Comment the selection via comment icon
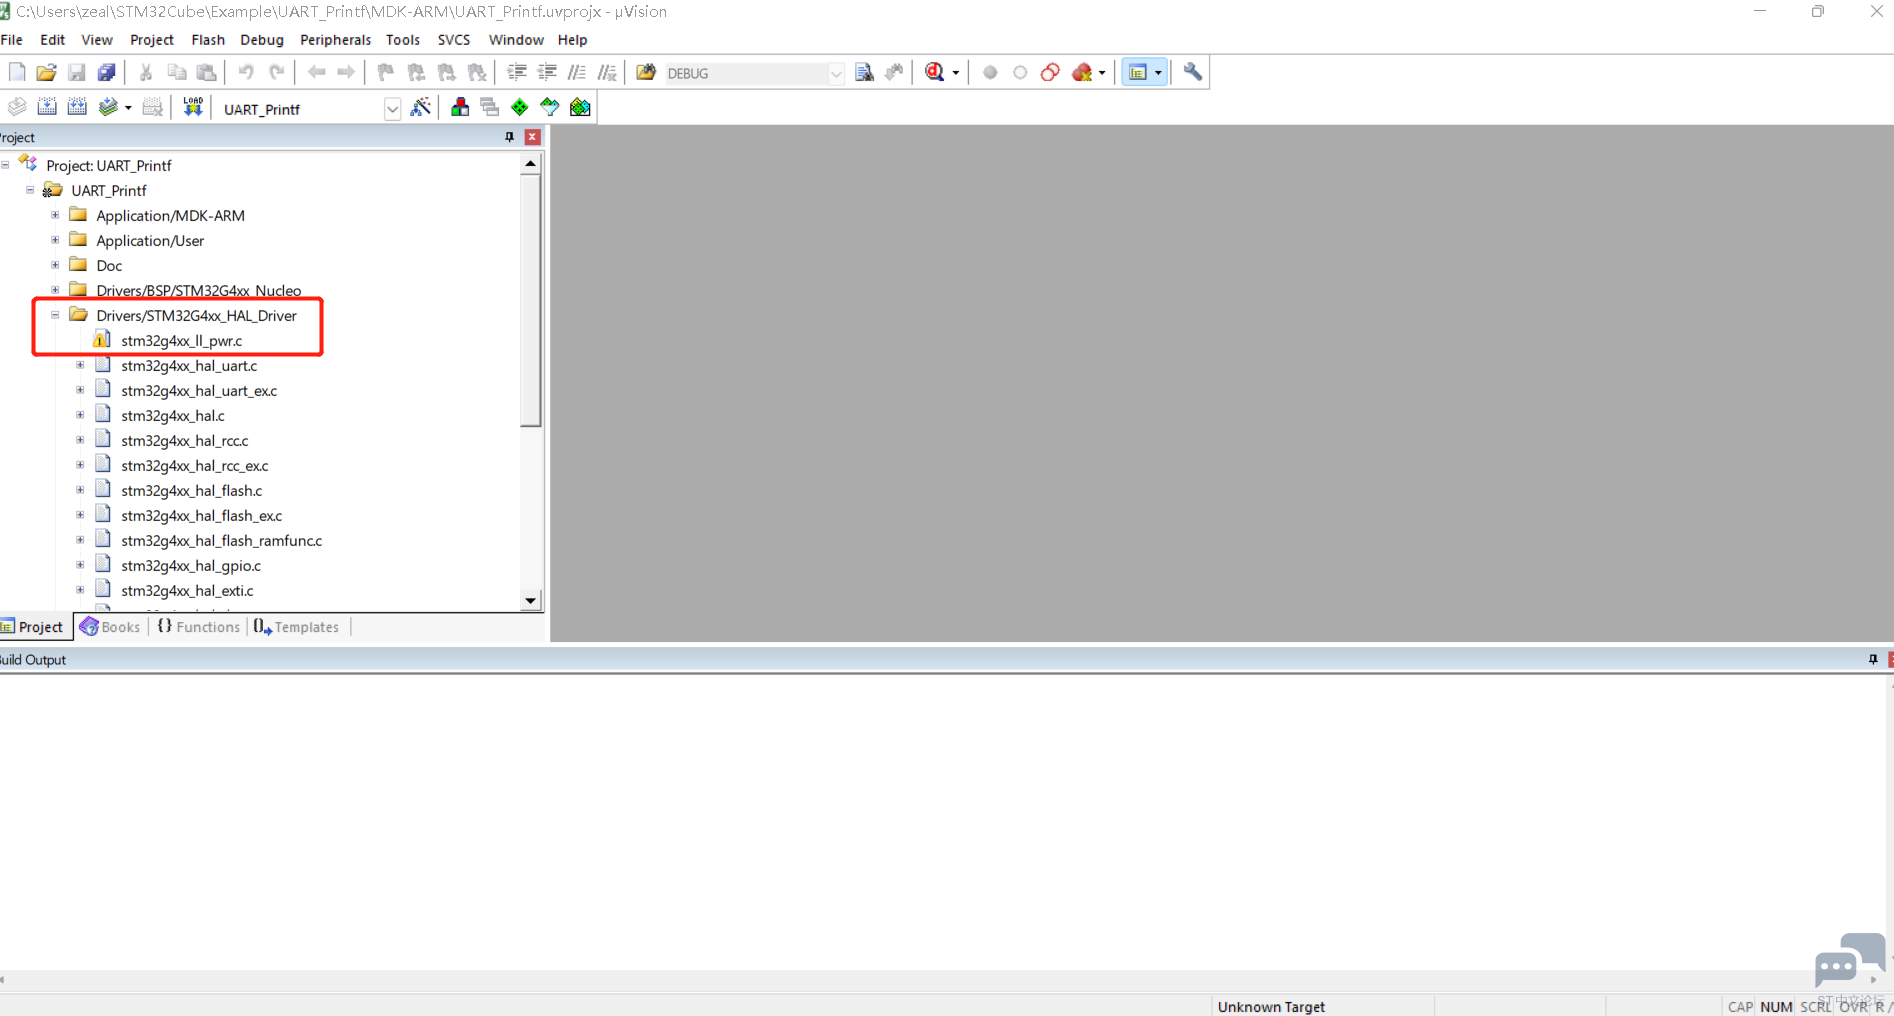Viewport: 1894px width, 1016px height. tap(577, 72)
